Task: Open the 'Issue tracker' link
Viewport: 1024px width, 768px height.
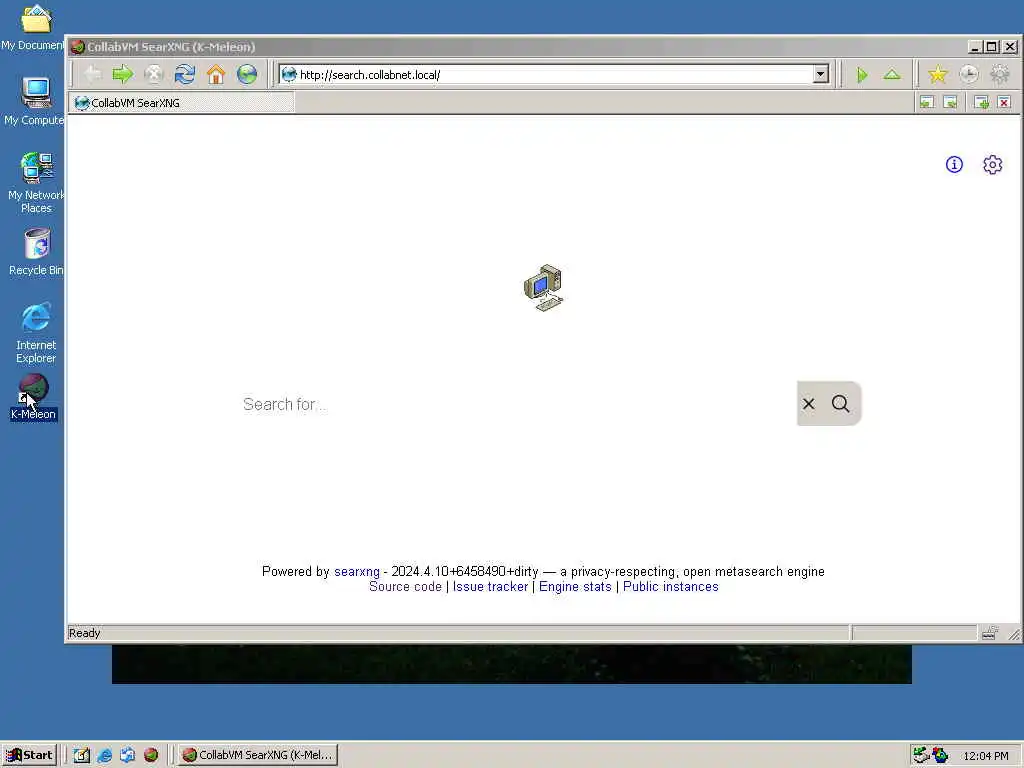Action: point(490,586)
